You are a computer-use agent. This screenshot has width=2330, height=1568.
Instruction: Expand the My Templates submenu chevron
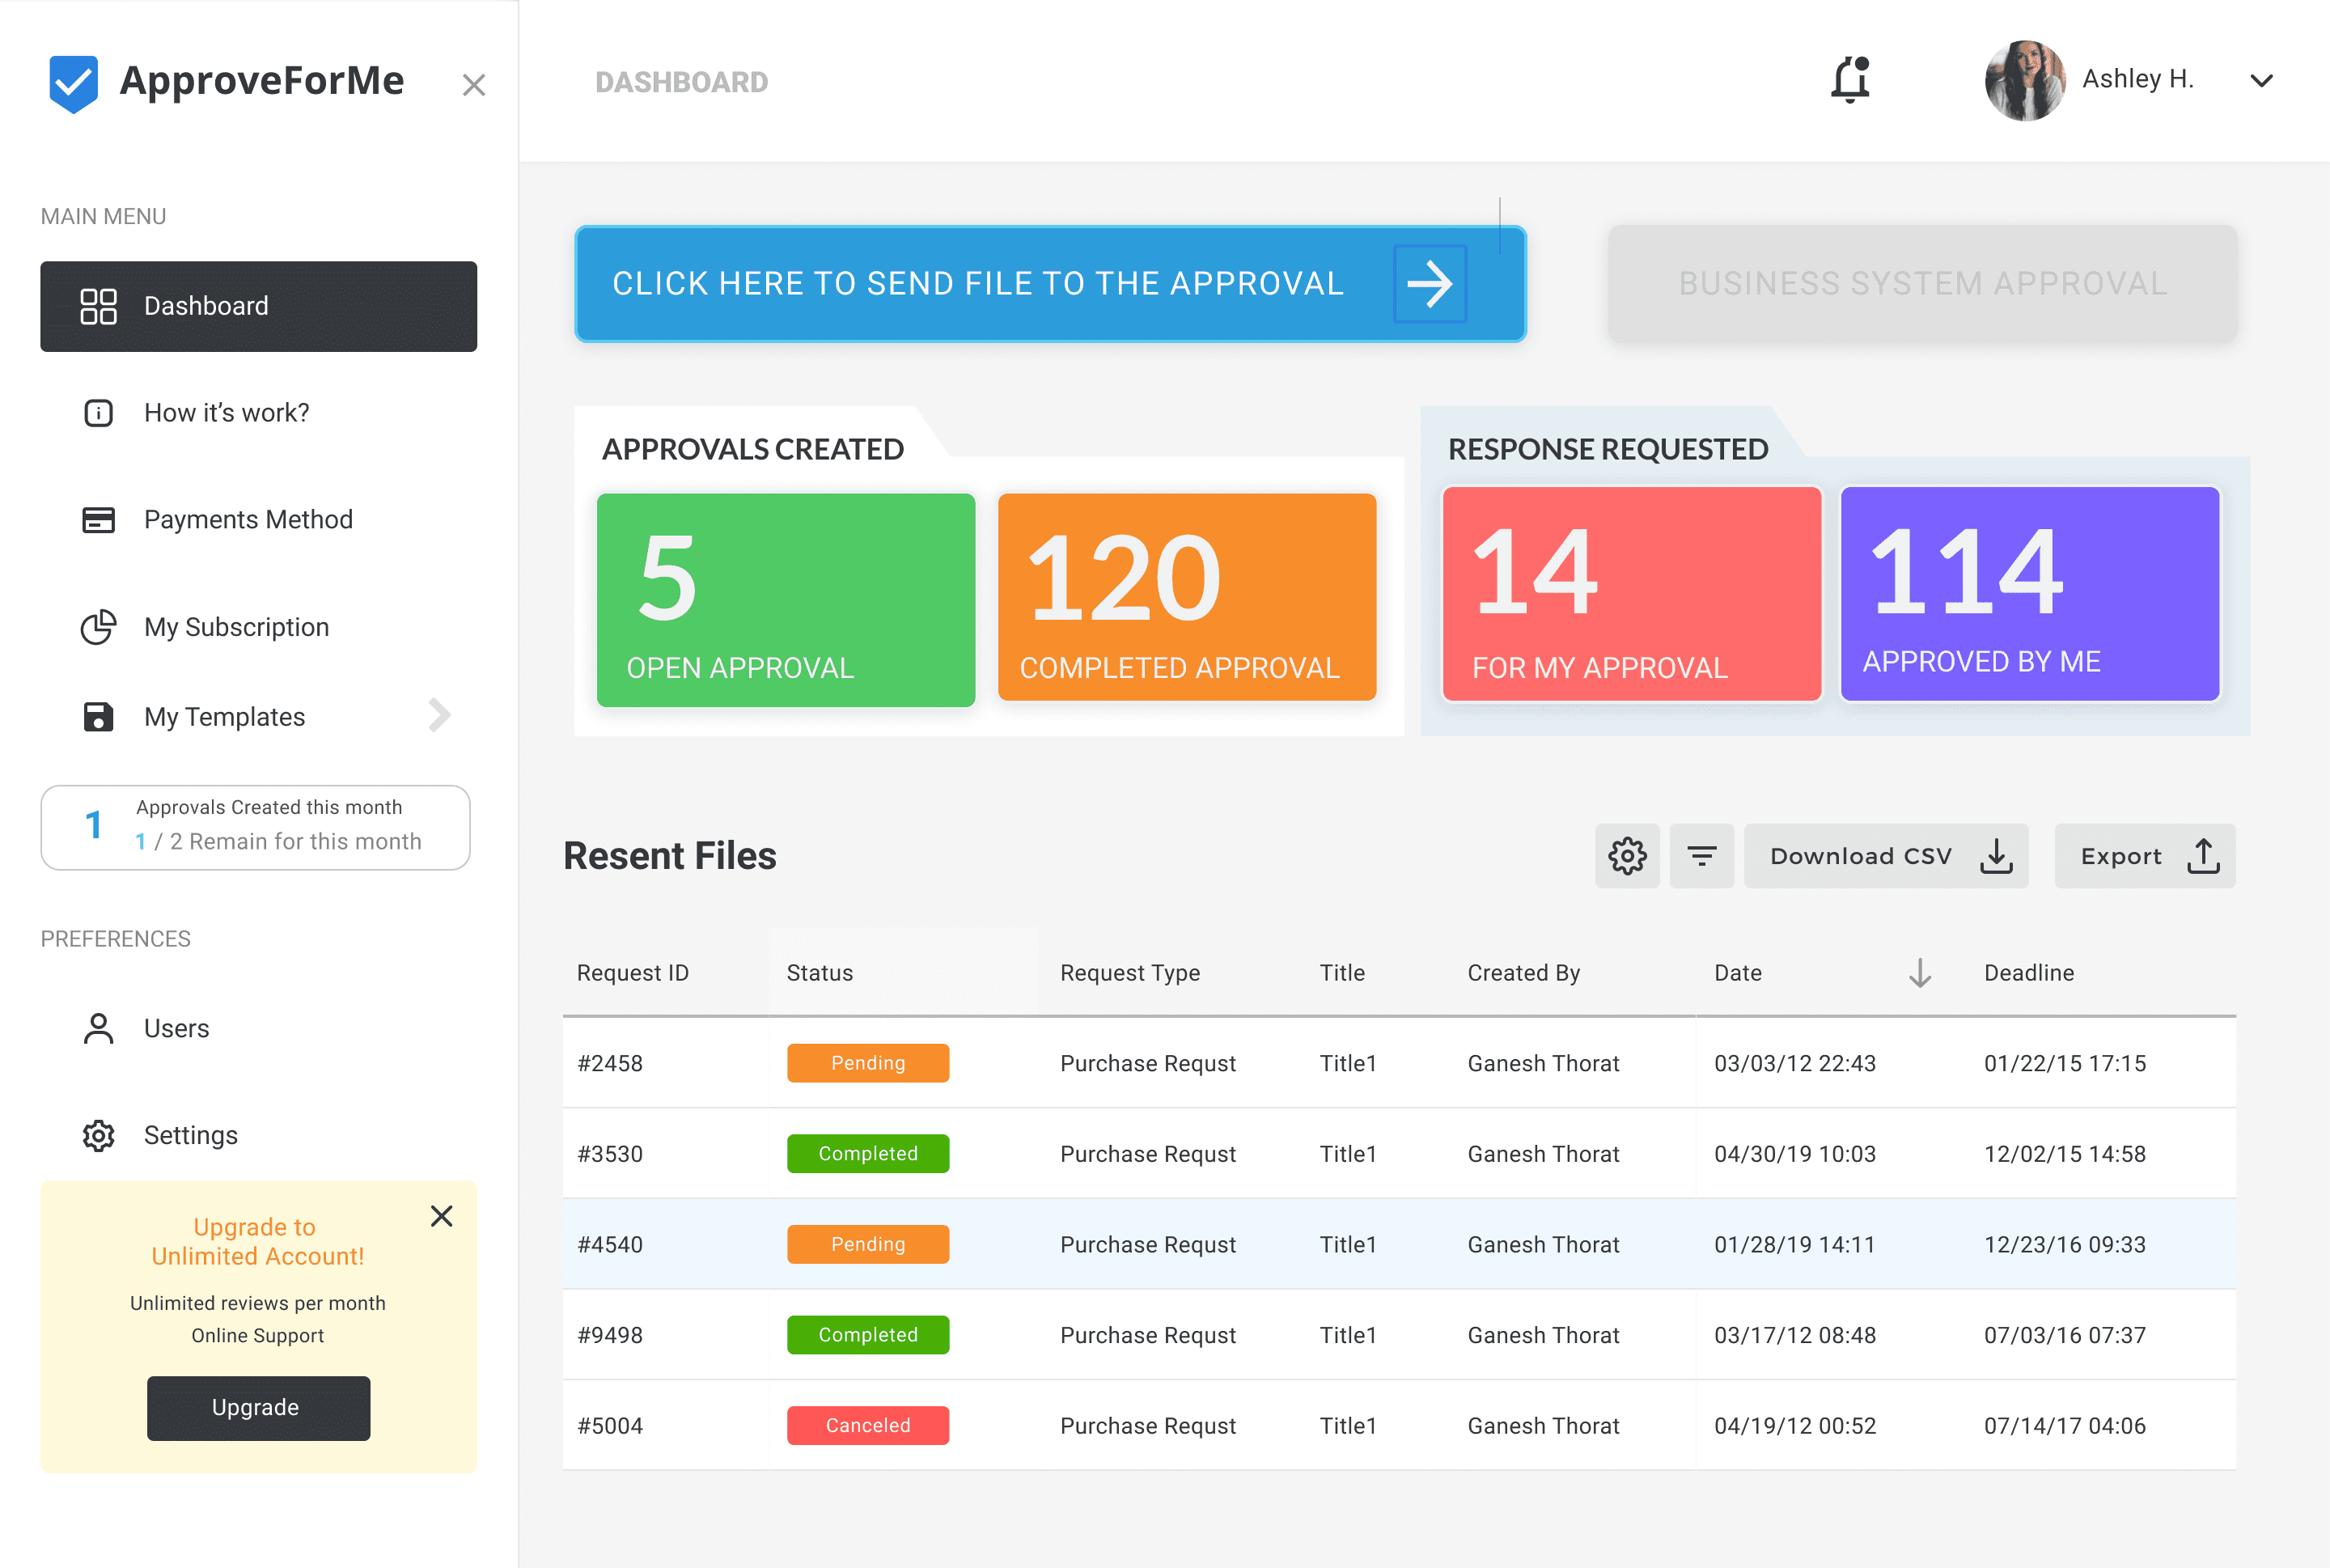pos(439,716)
